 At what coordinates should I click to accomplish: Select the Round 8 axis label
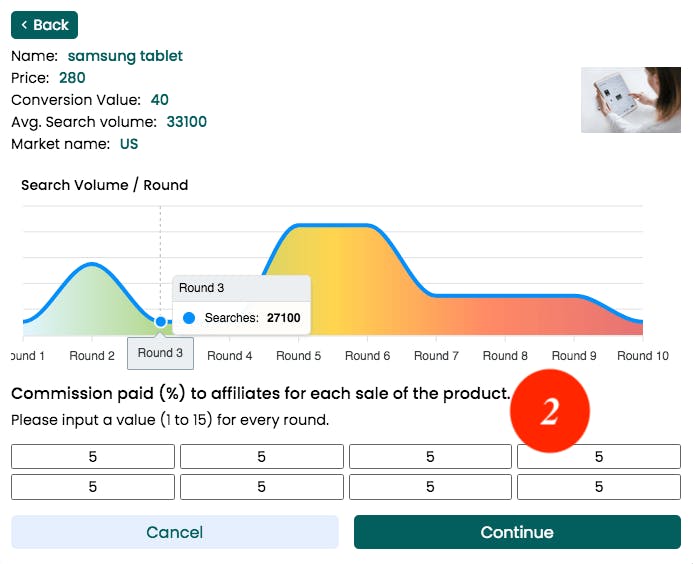point(505,355)
